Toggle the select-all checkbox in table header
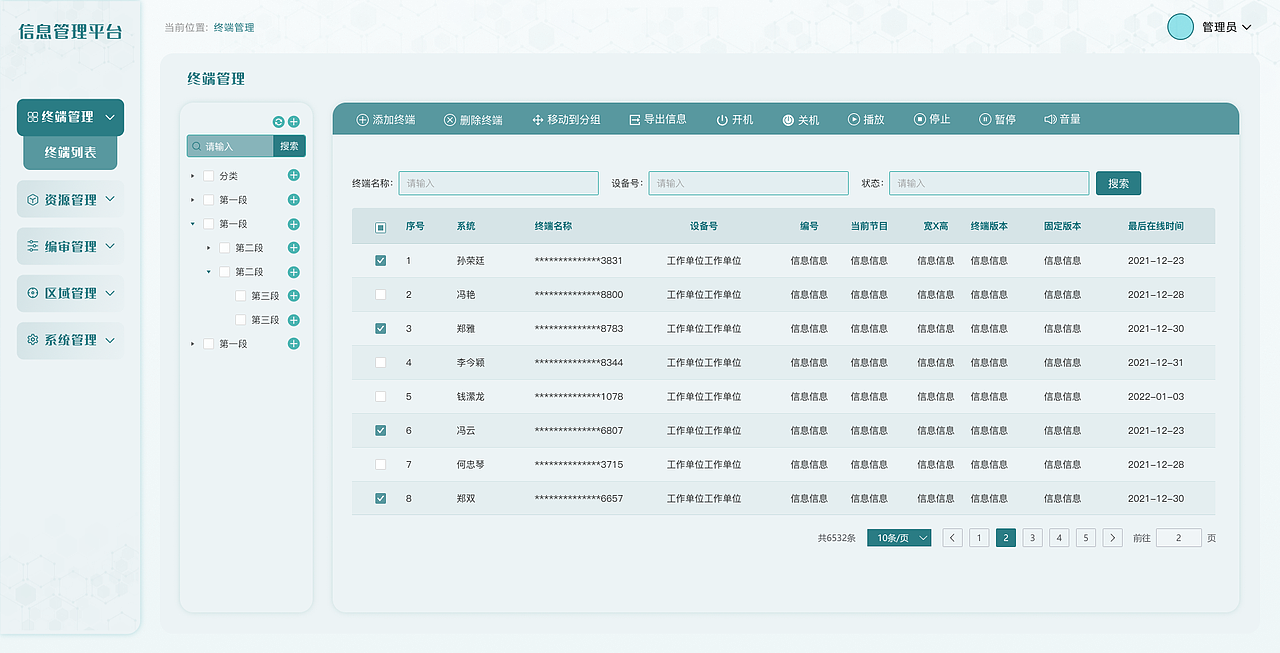1280x653 pixels. coord(380,226)
